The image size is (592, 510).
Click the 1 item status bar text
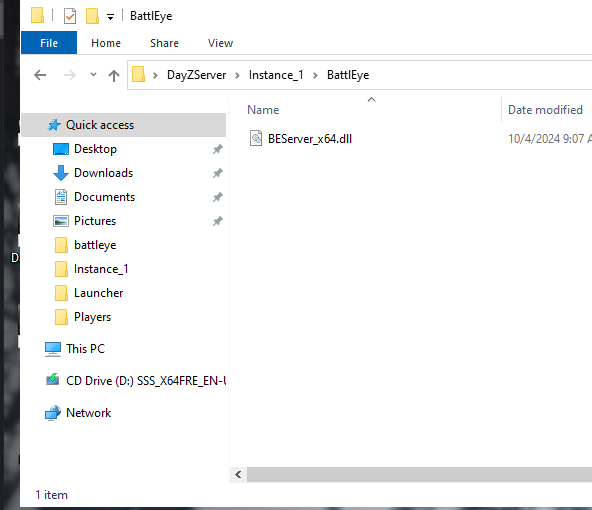[x=52, y=495]
